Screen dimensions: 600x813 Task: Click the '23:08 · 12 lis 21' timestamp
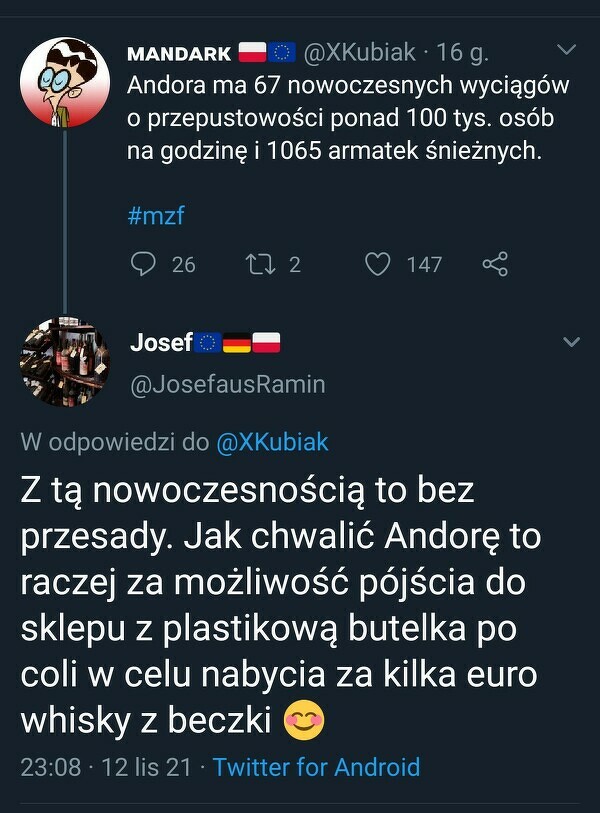[x=107, y=767]
